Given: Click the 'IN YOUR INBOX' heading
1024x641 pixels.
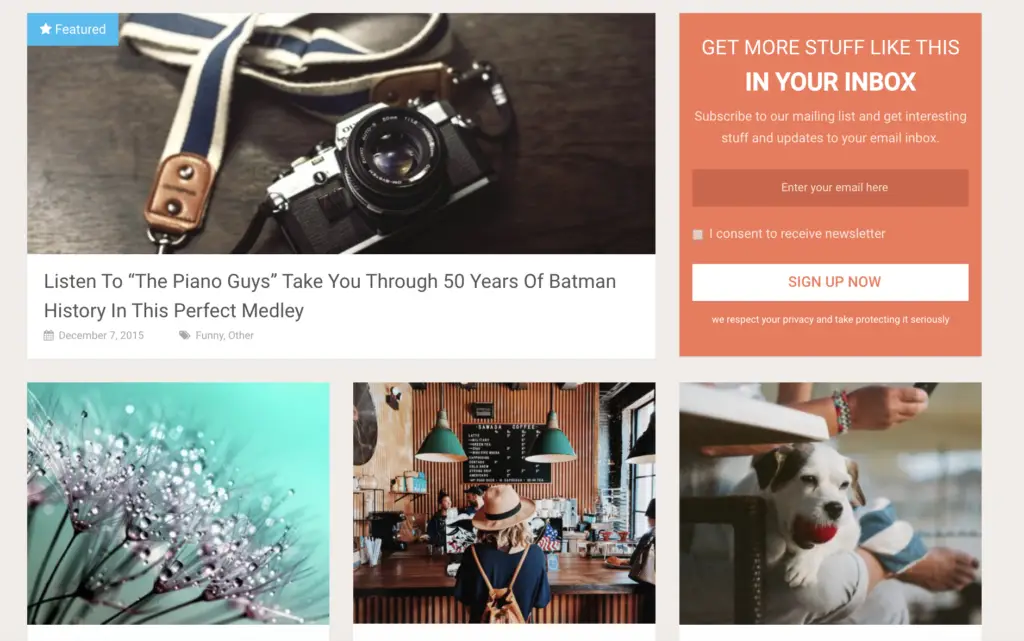Looking at the screenshot, I should click(x=830, y=82).
